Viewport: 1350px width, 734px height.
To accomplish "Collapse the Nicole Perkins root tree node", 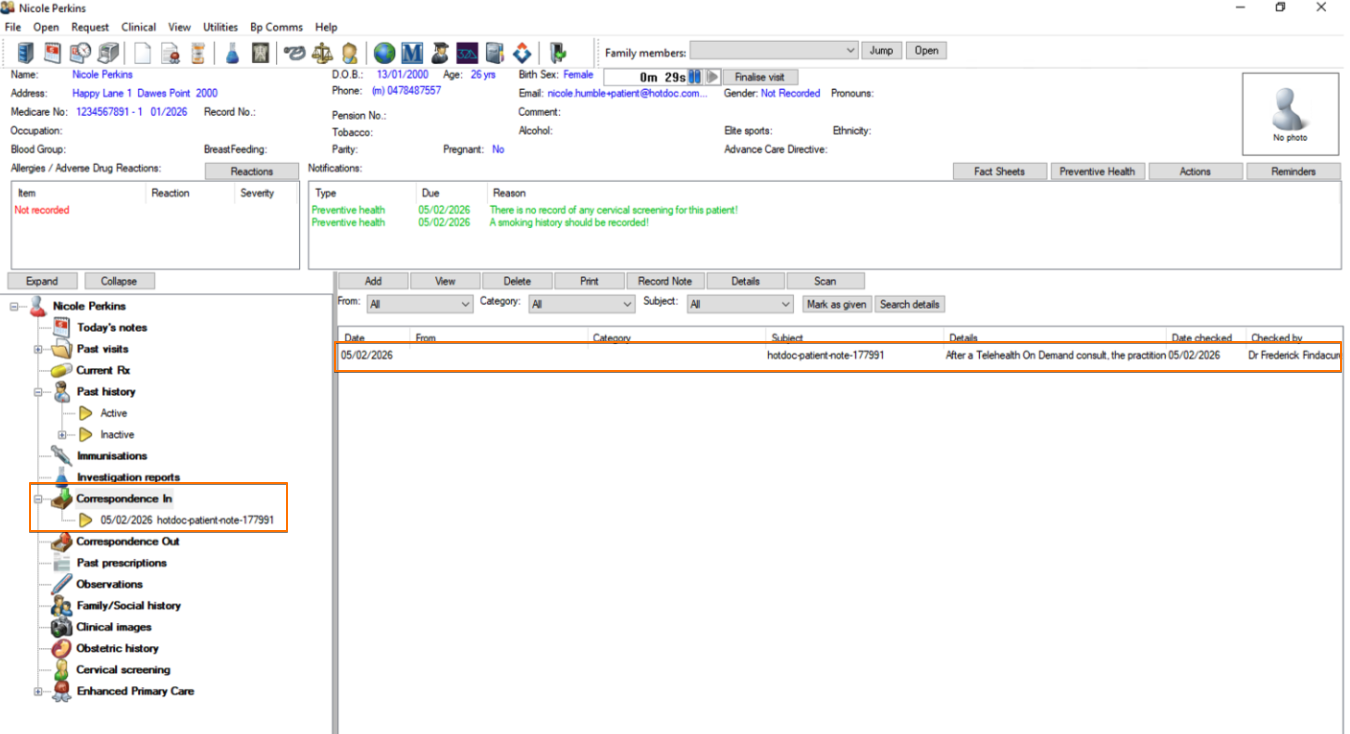I will [15, 306].
